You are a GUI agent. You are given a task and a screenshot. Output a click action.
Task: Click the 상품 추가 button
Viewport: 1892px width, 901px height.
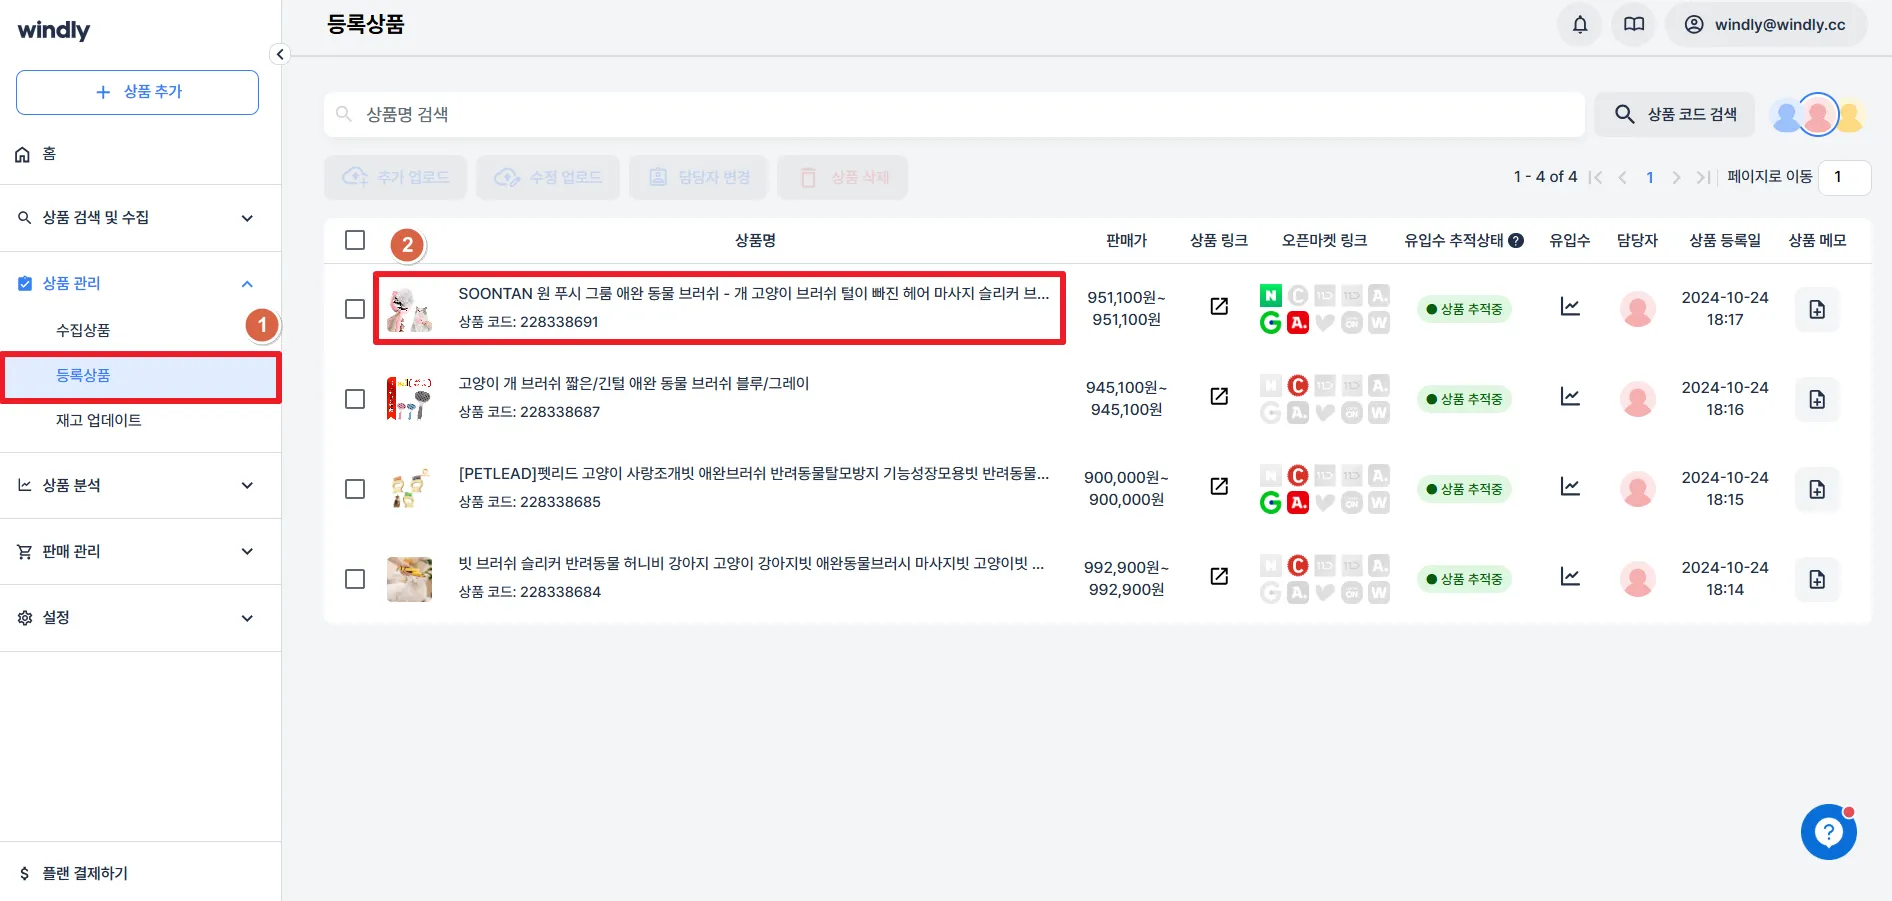137,92
